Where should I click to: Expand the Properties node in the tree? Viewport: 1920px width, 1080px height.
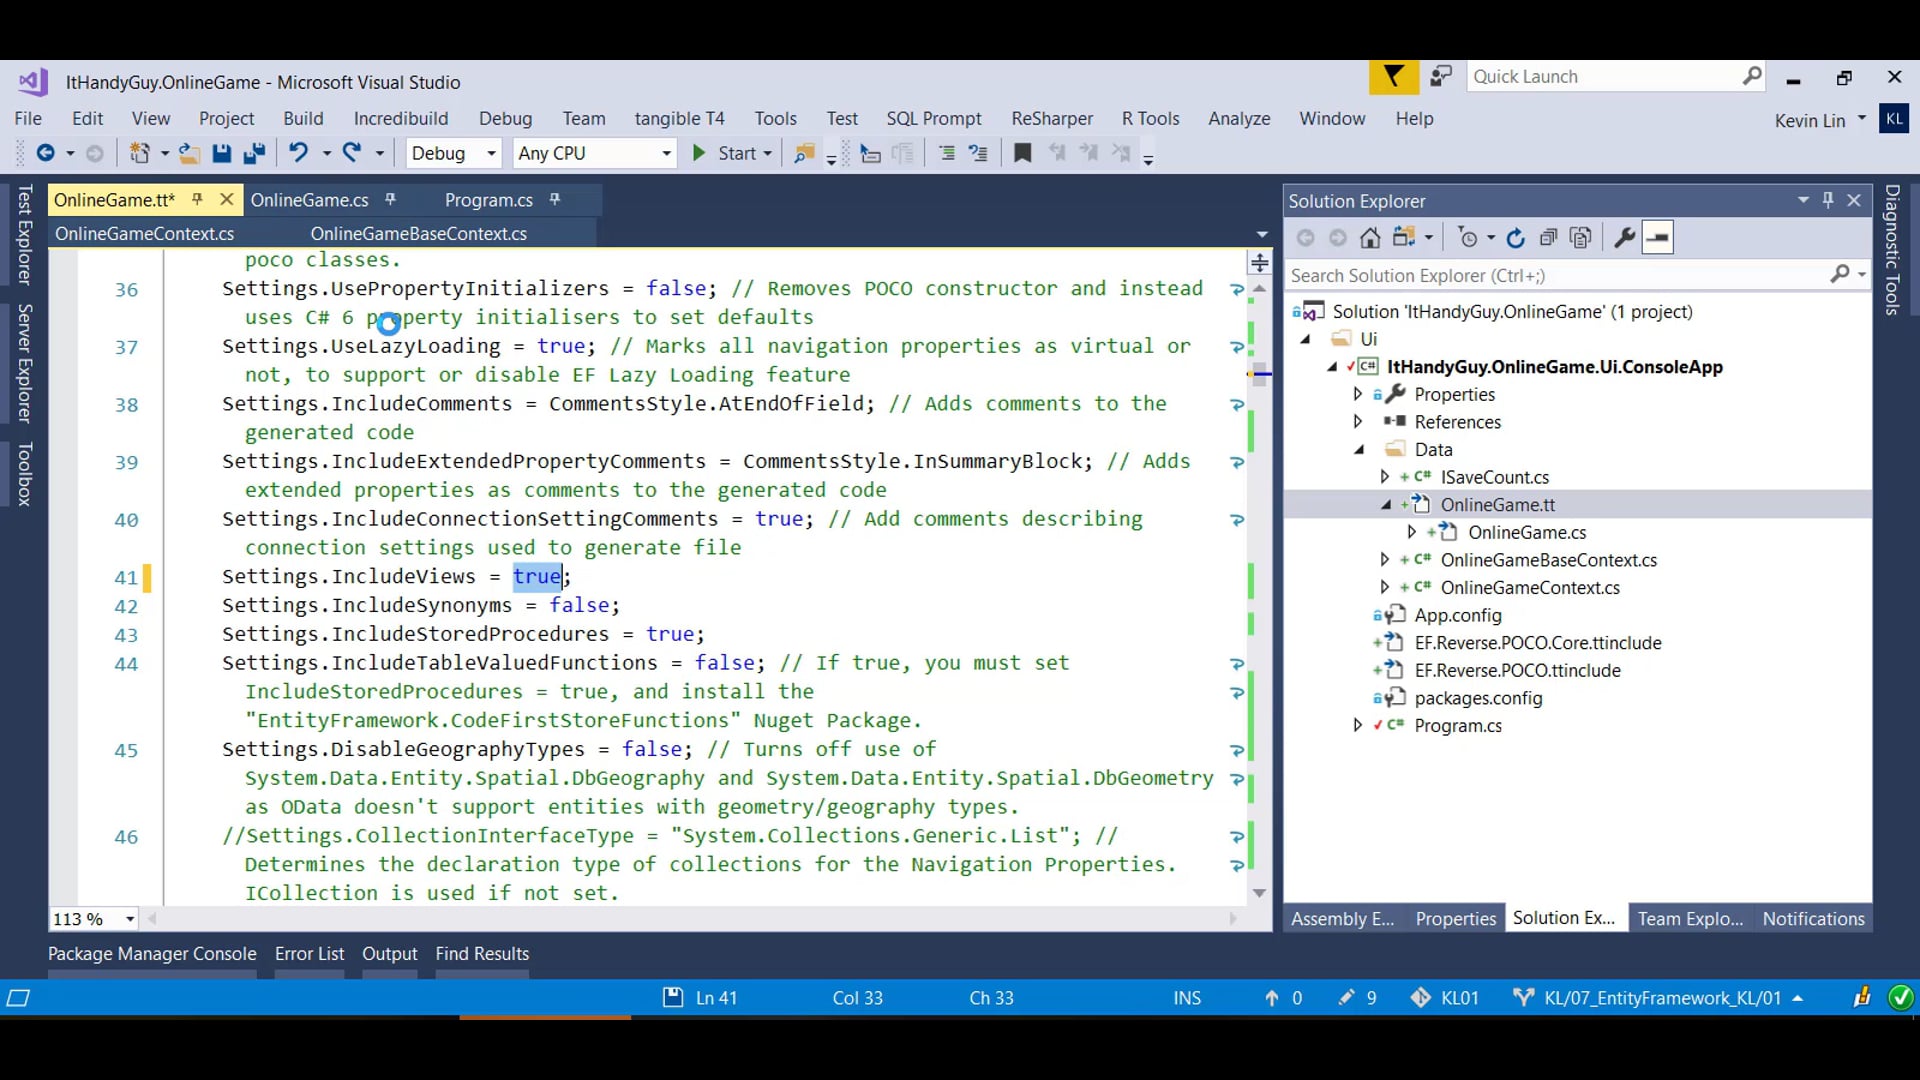click(1358, 394)
